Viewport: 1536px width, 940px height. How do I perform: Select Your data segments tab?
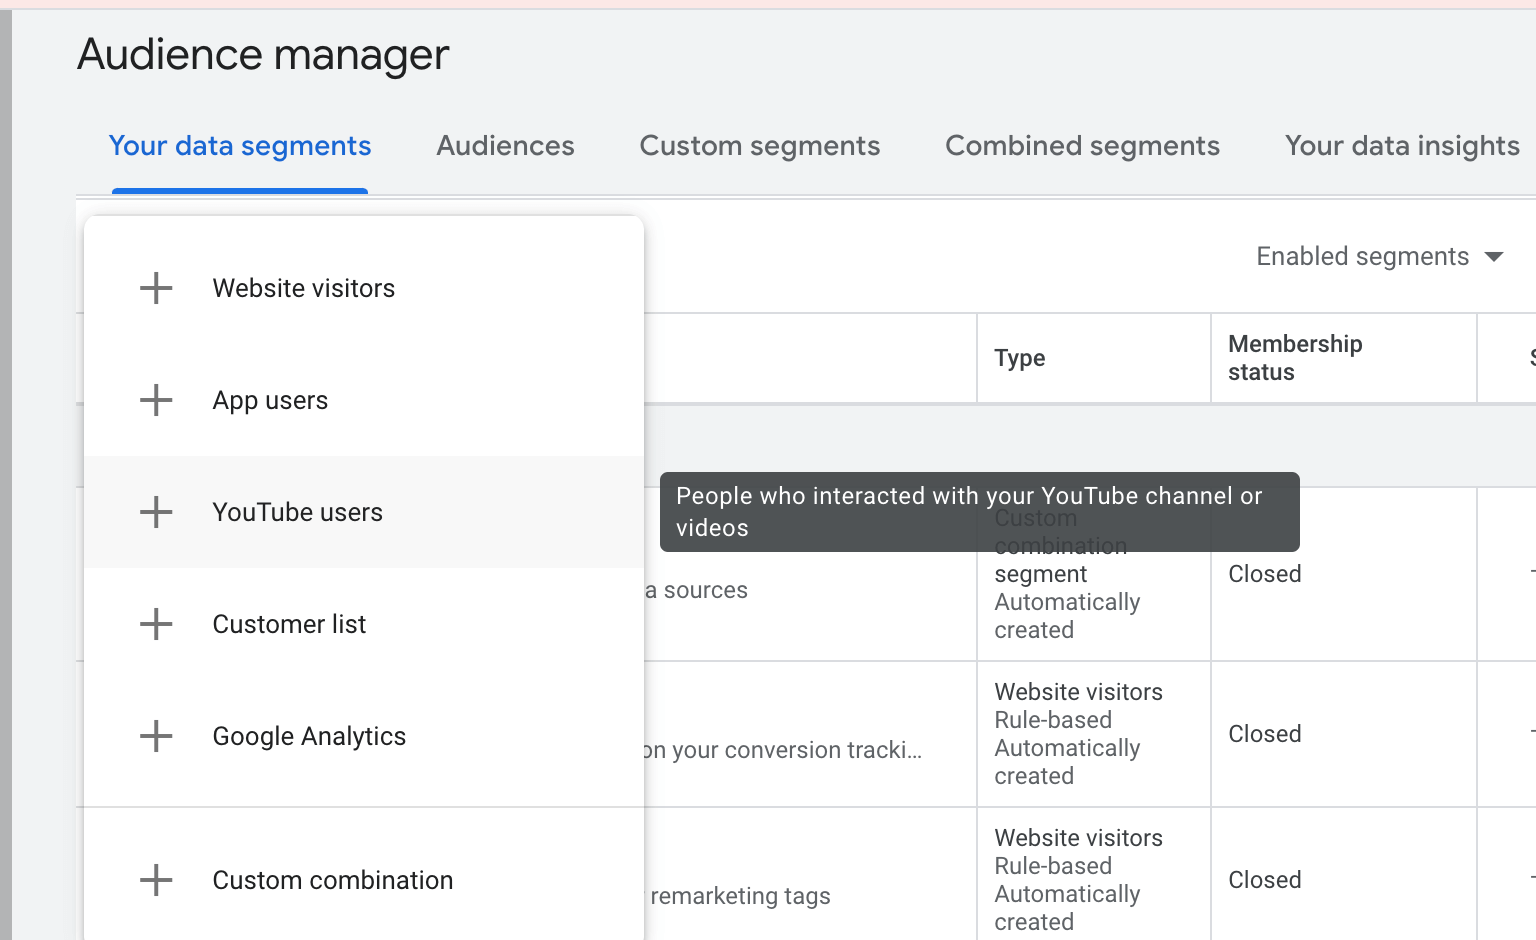click(x=240, y=146)
